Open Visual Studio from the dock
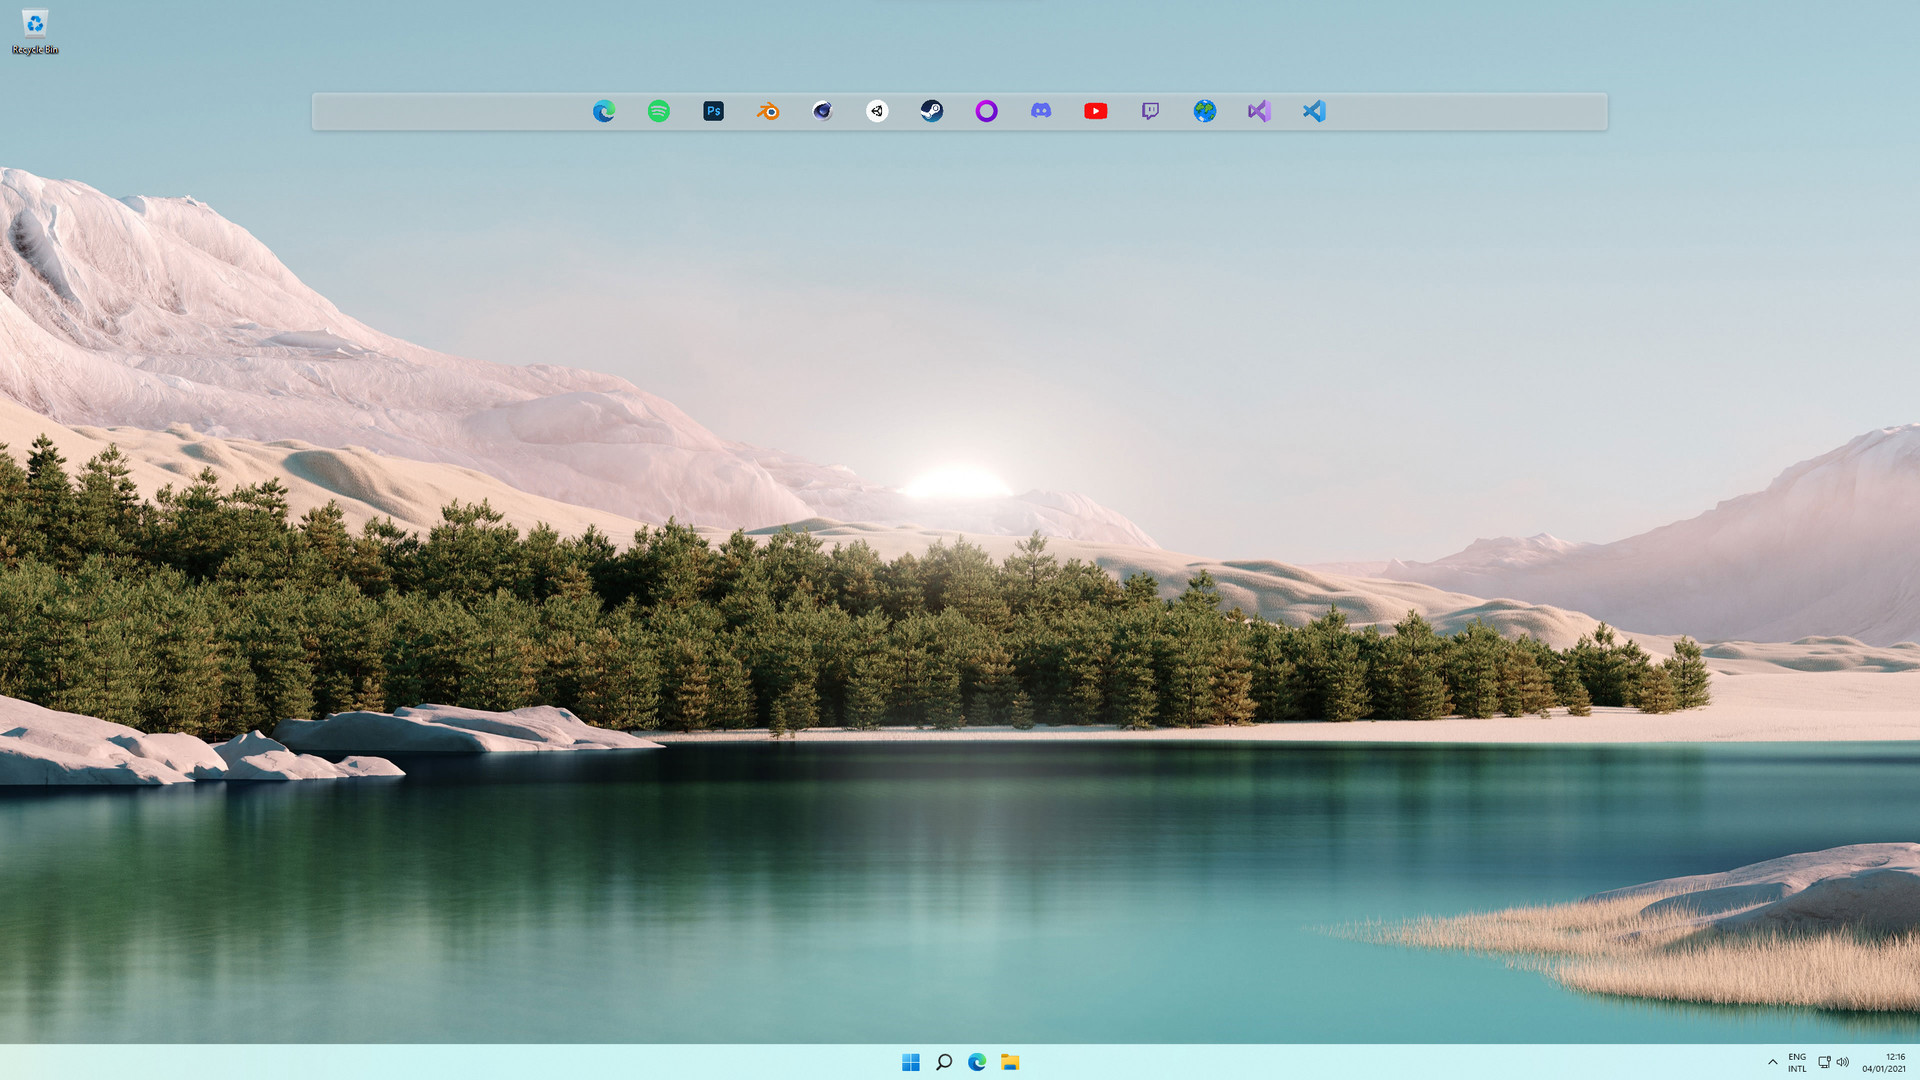The height and width of the screenshot is (1080, 1920). point(1258,111)
